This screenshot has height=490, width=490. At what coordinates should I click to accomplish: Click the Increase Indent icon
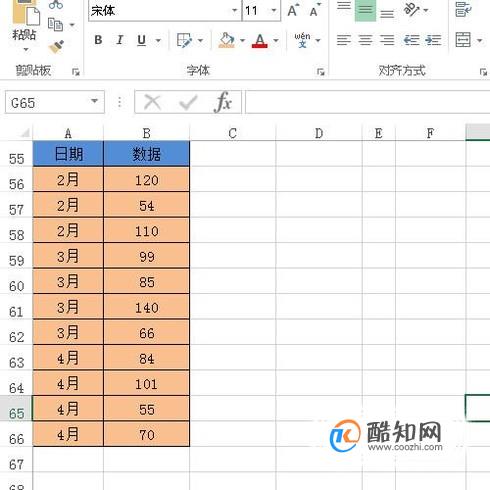point(433,40)
